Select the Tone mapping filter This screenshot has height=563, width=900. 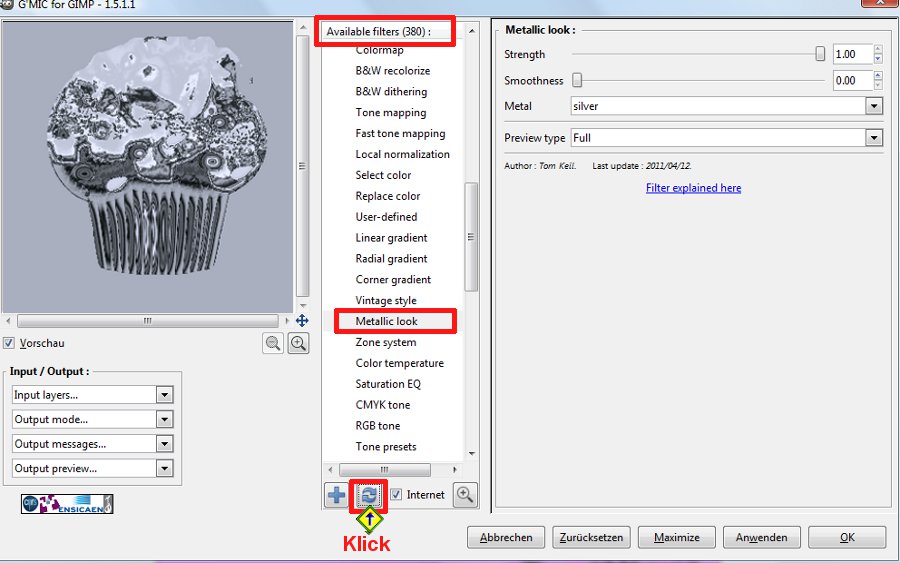[x=390, y=112]
